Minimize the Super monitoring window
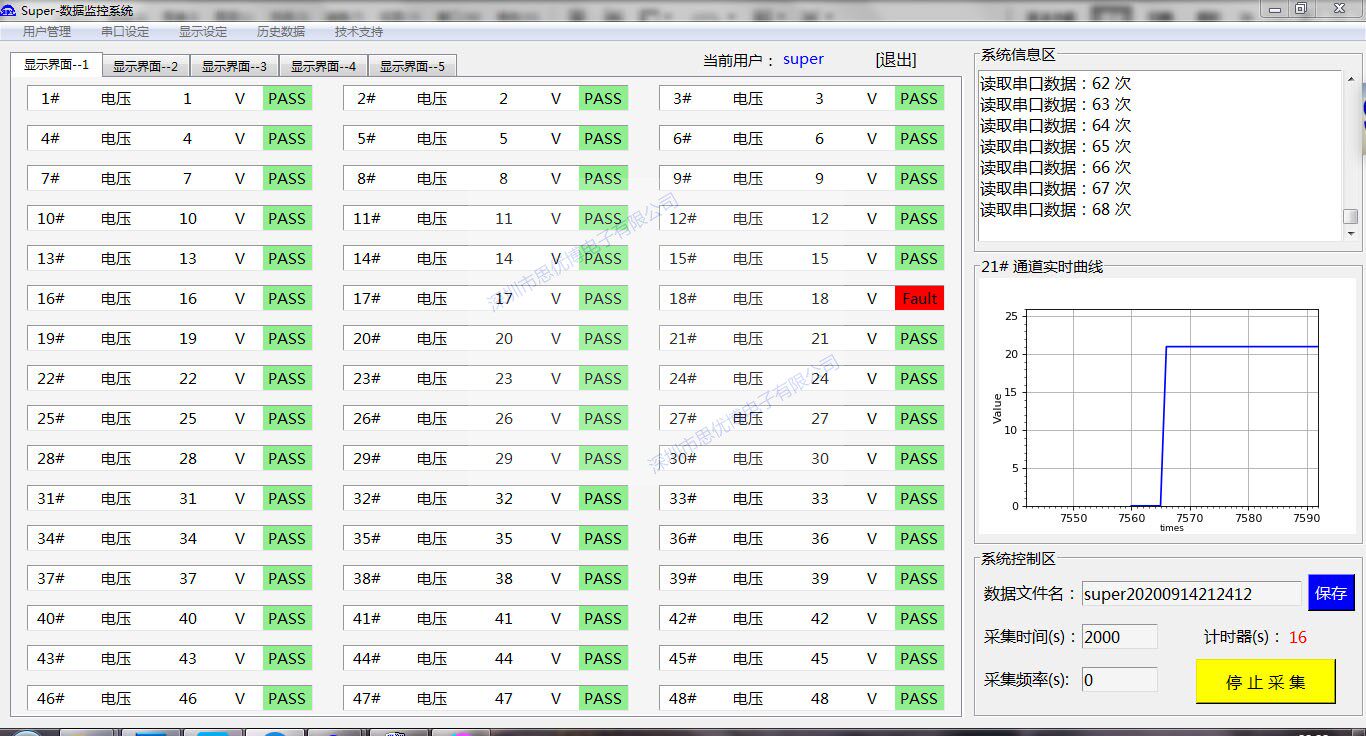This screenshot has height=736, width=1366. pyautogui.click(x=1275, y=8)
